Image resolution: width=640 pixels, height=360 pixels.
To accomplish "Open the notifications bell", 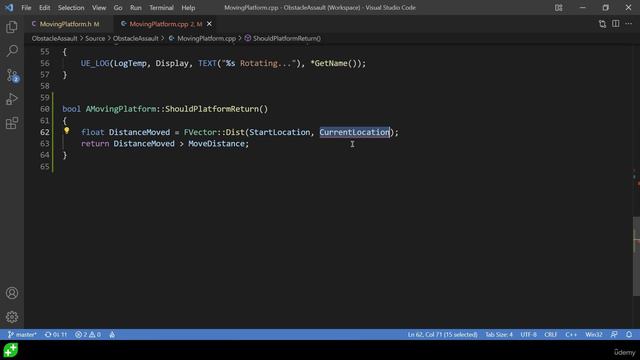I will 629,335.
